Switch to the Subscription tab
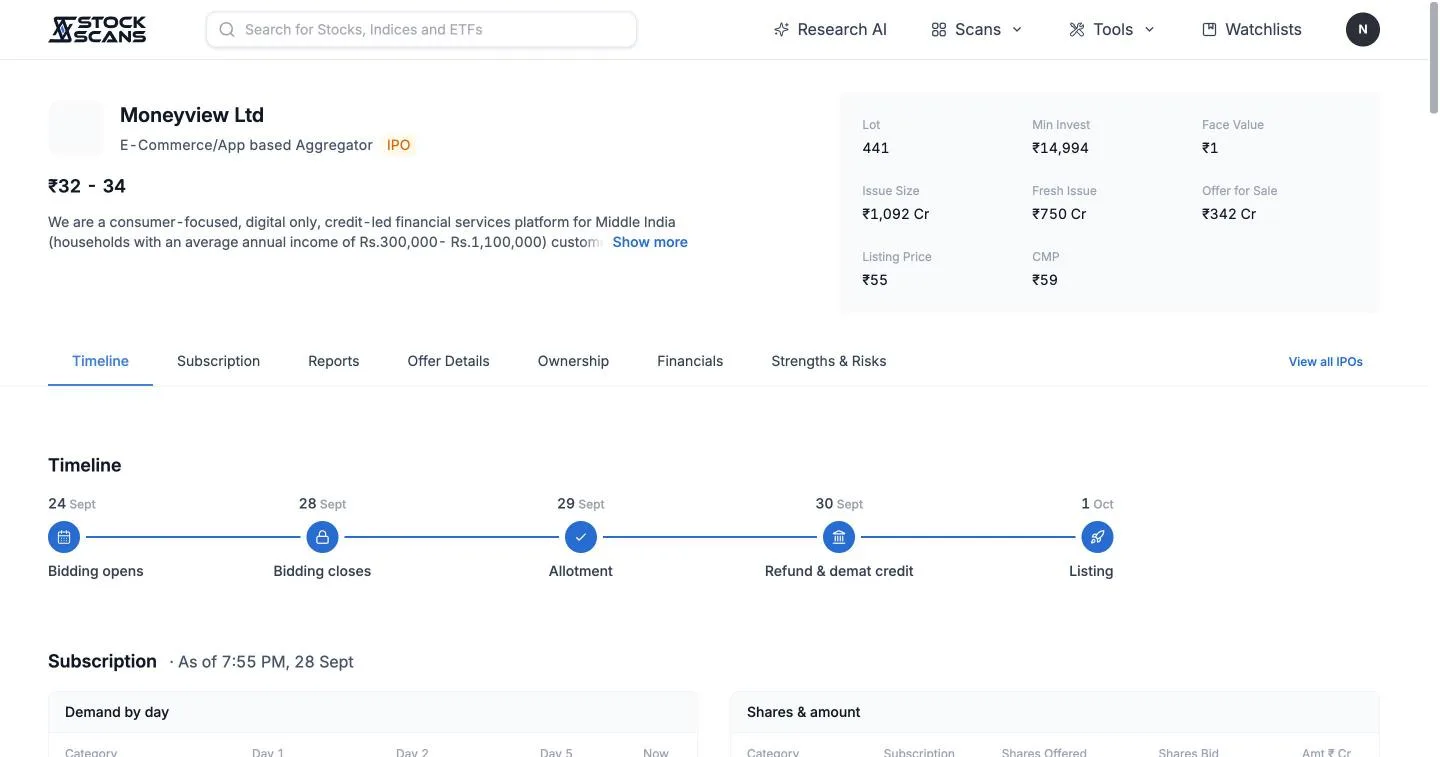The width and height of the screenshot is (1440, 757). [218, 361]
